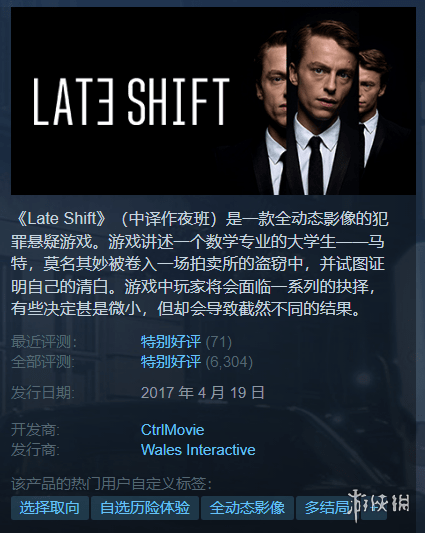Open the Wales Interactive publisher link

pyautogui.click(x=198, y=450)
